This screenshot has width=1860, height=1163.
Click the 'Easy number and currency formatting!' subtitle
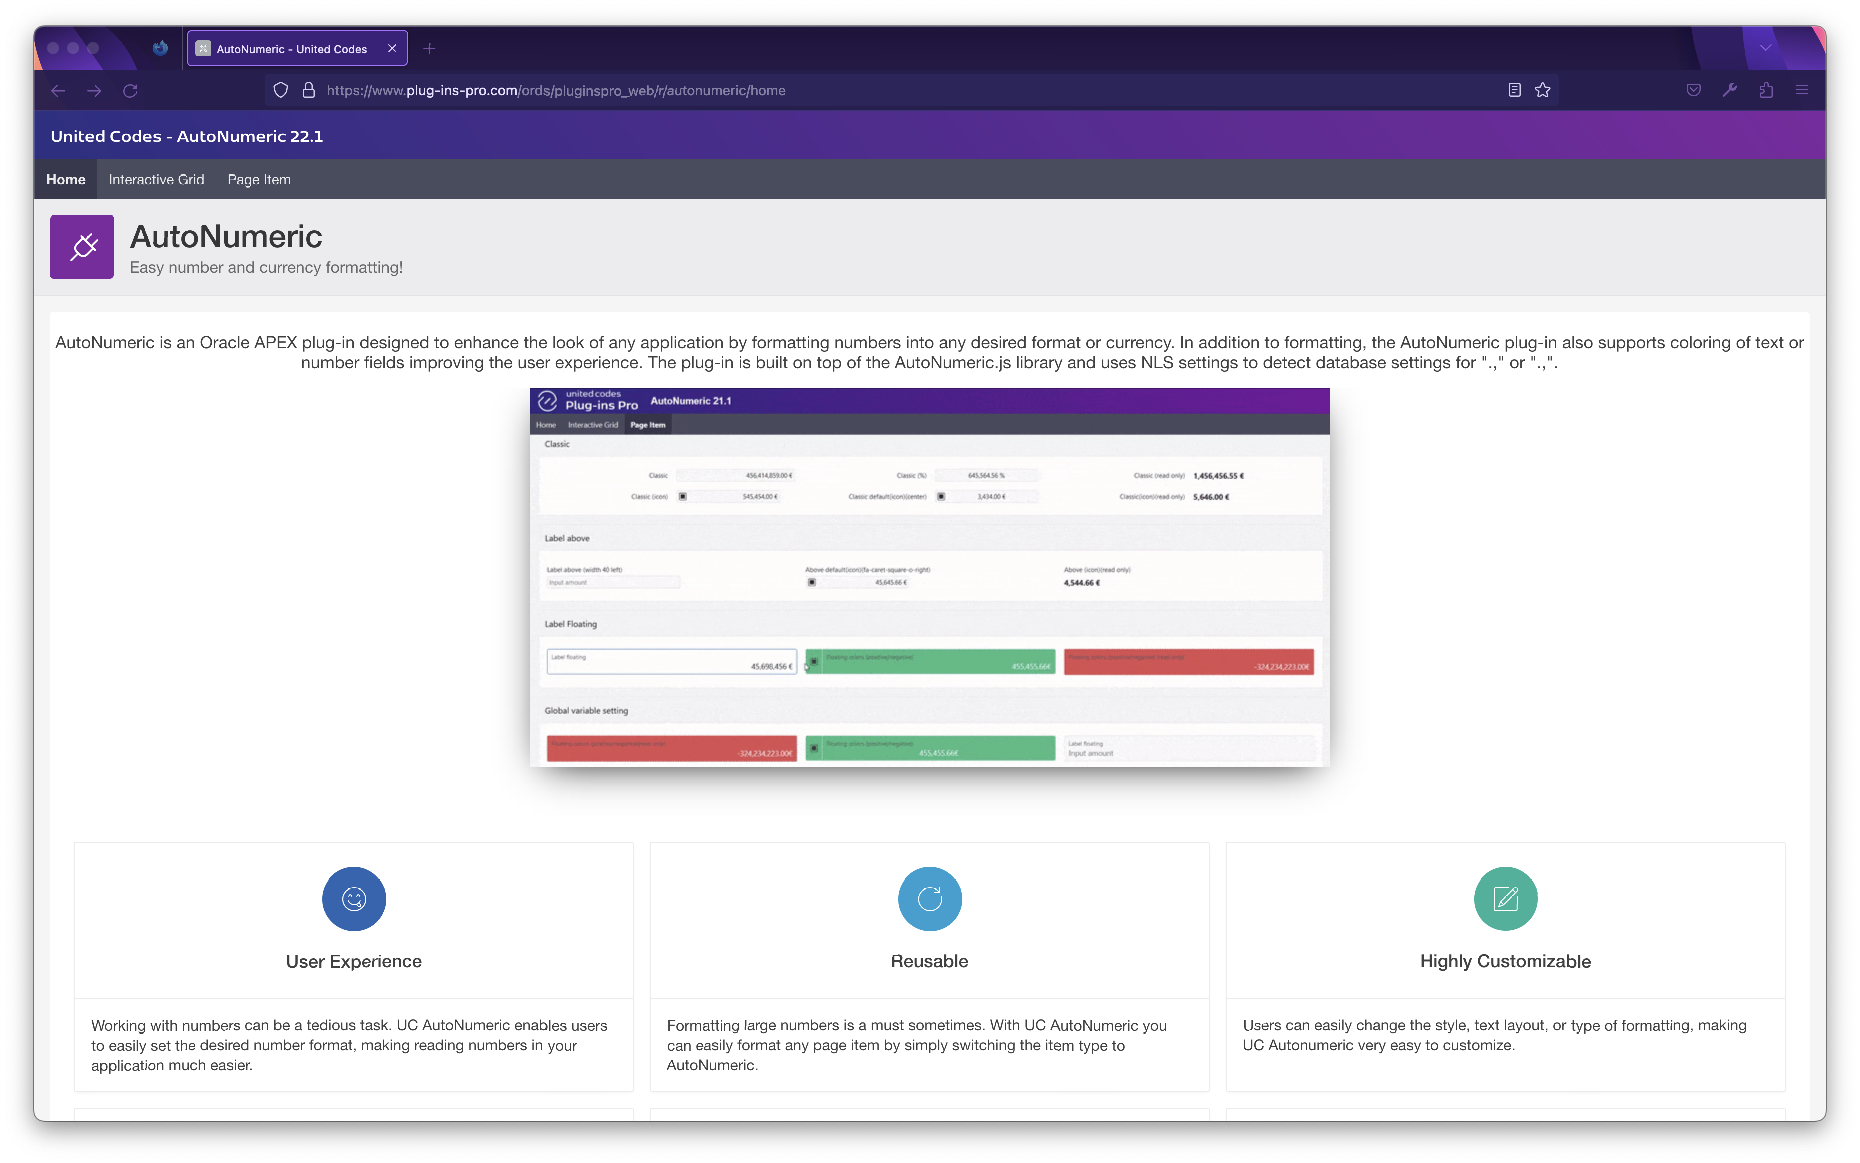266,267
